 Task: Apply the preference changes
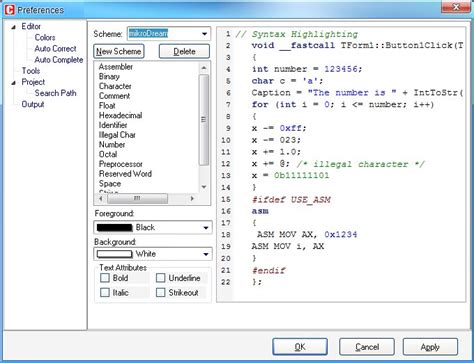[430, 347]
